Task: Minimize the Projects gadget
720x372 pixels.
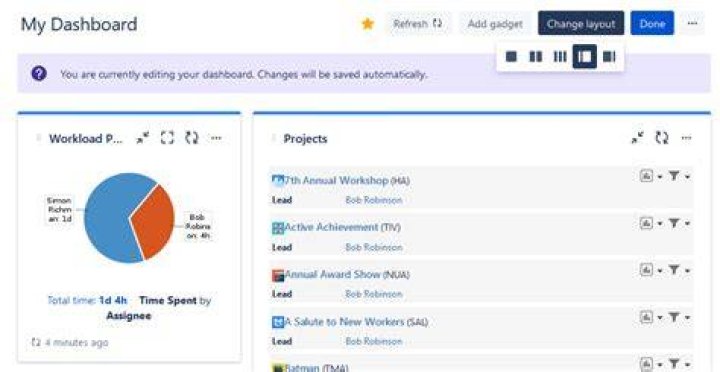Action: coord(637,138)
